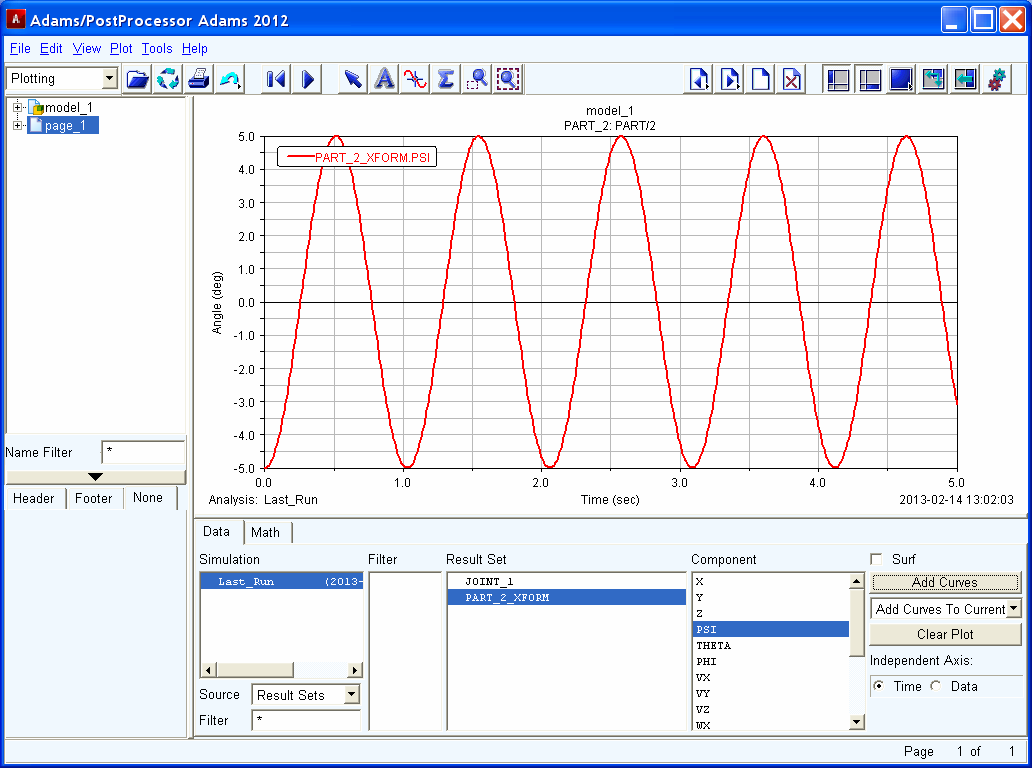Select the model_1 tree item
This screenshot has width=1032, height=768.
tap(68, 107)
